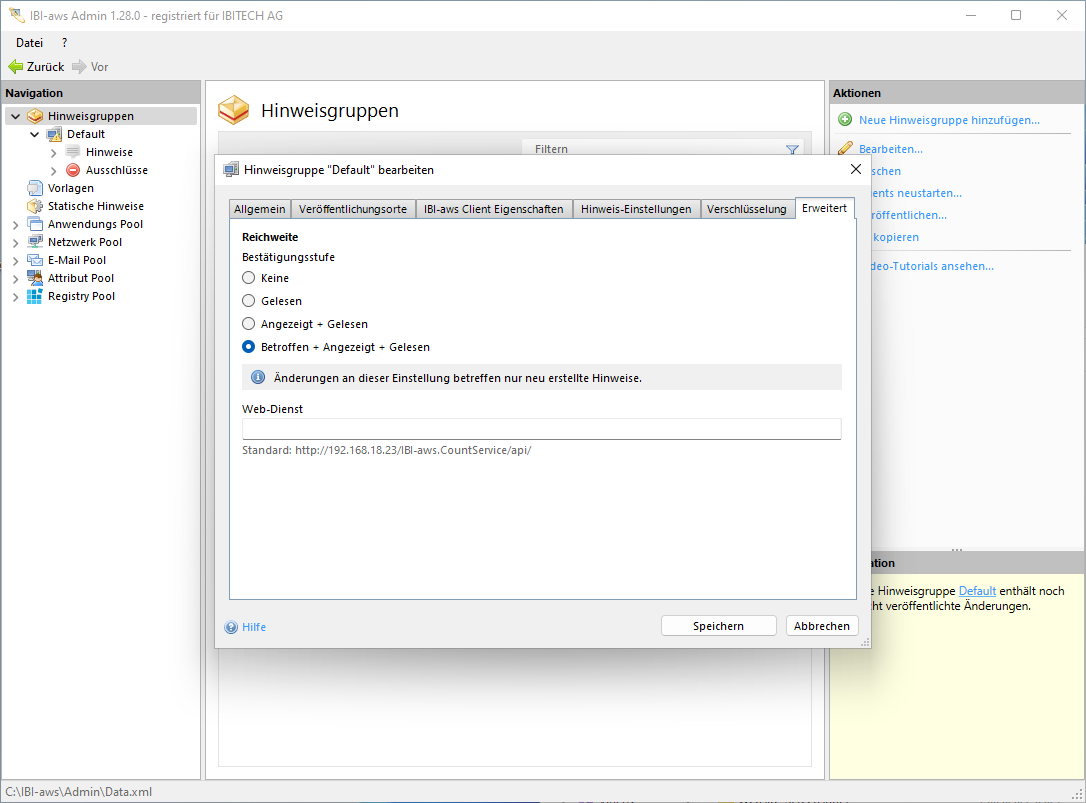Click the Statische Hinweise icon
1086x803 pixels.
(x=35, y=206)
